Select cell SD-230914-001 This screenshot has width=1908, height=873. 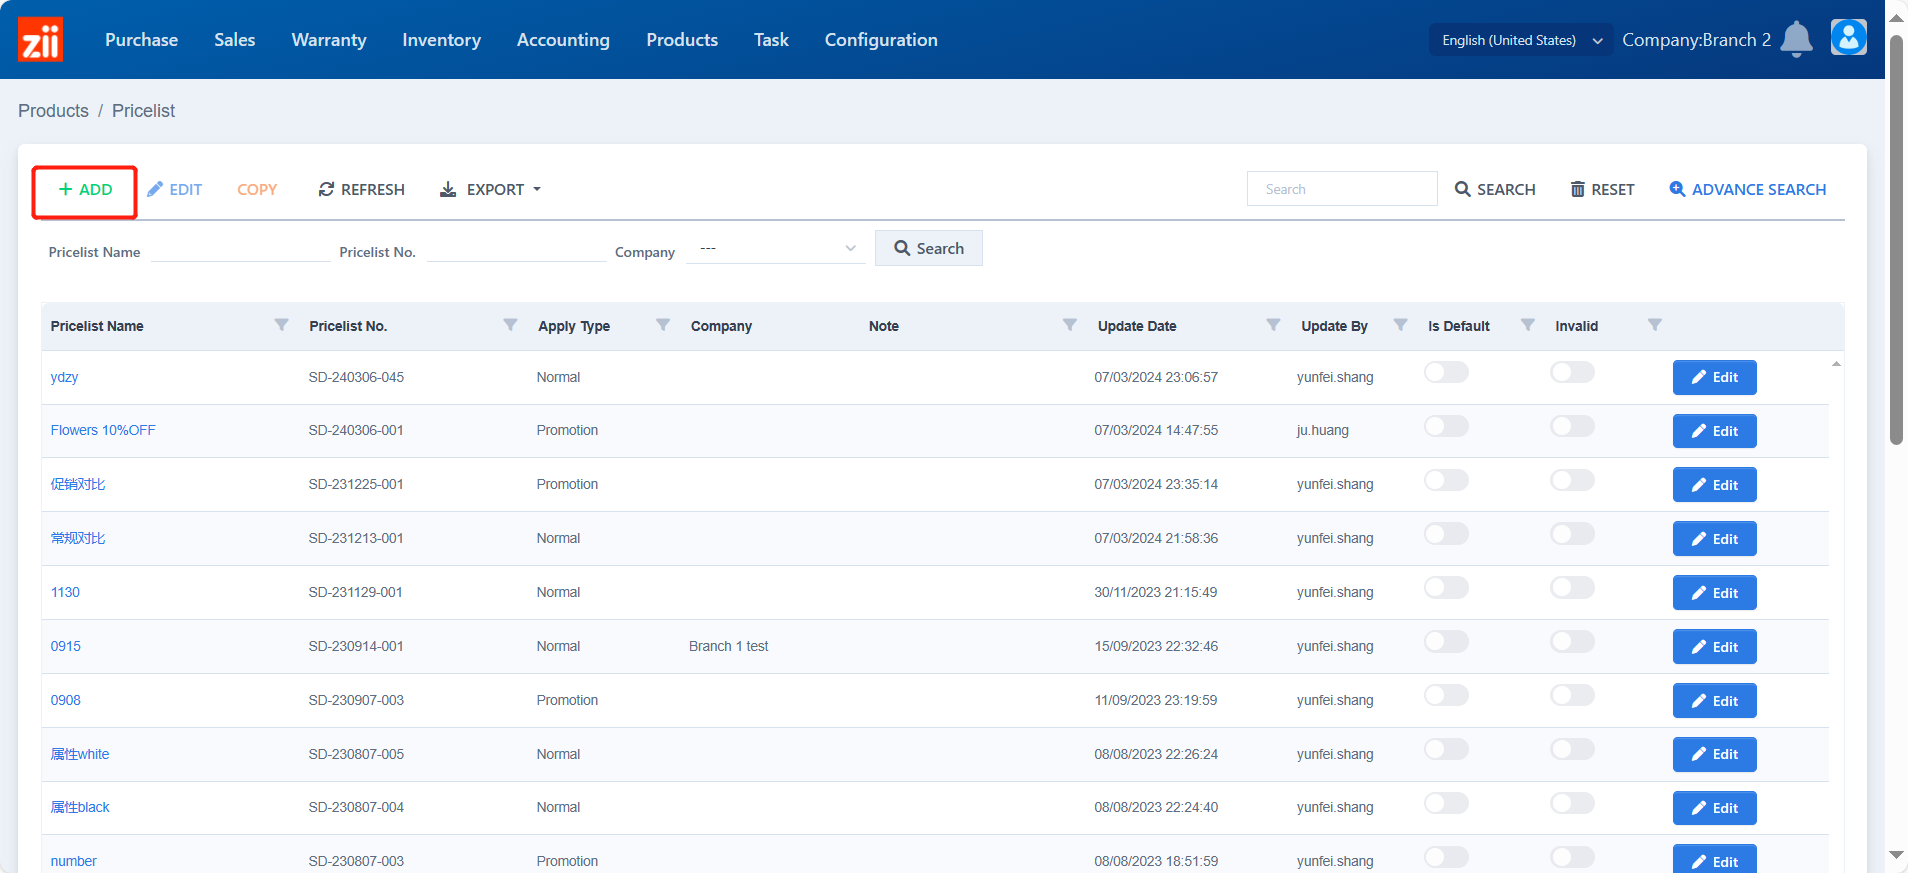click(356, 646)
